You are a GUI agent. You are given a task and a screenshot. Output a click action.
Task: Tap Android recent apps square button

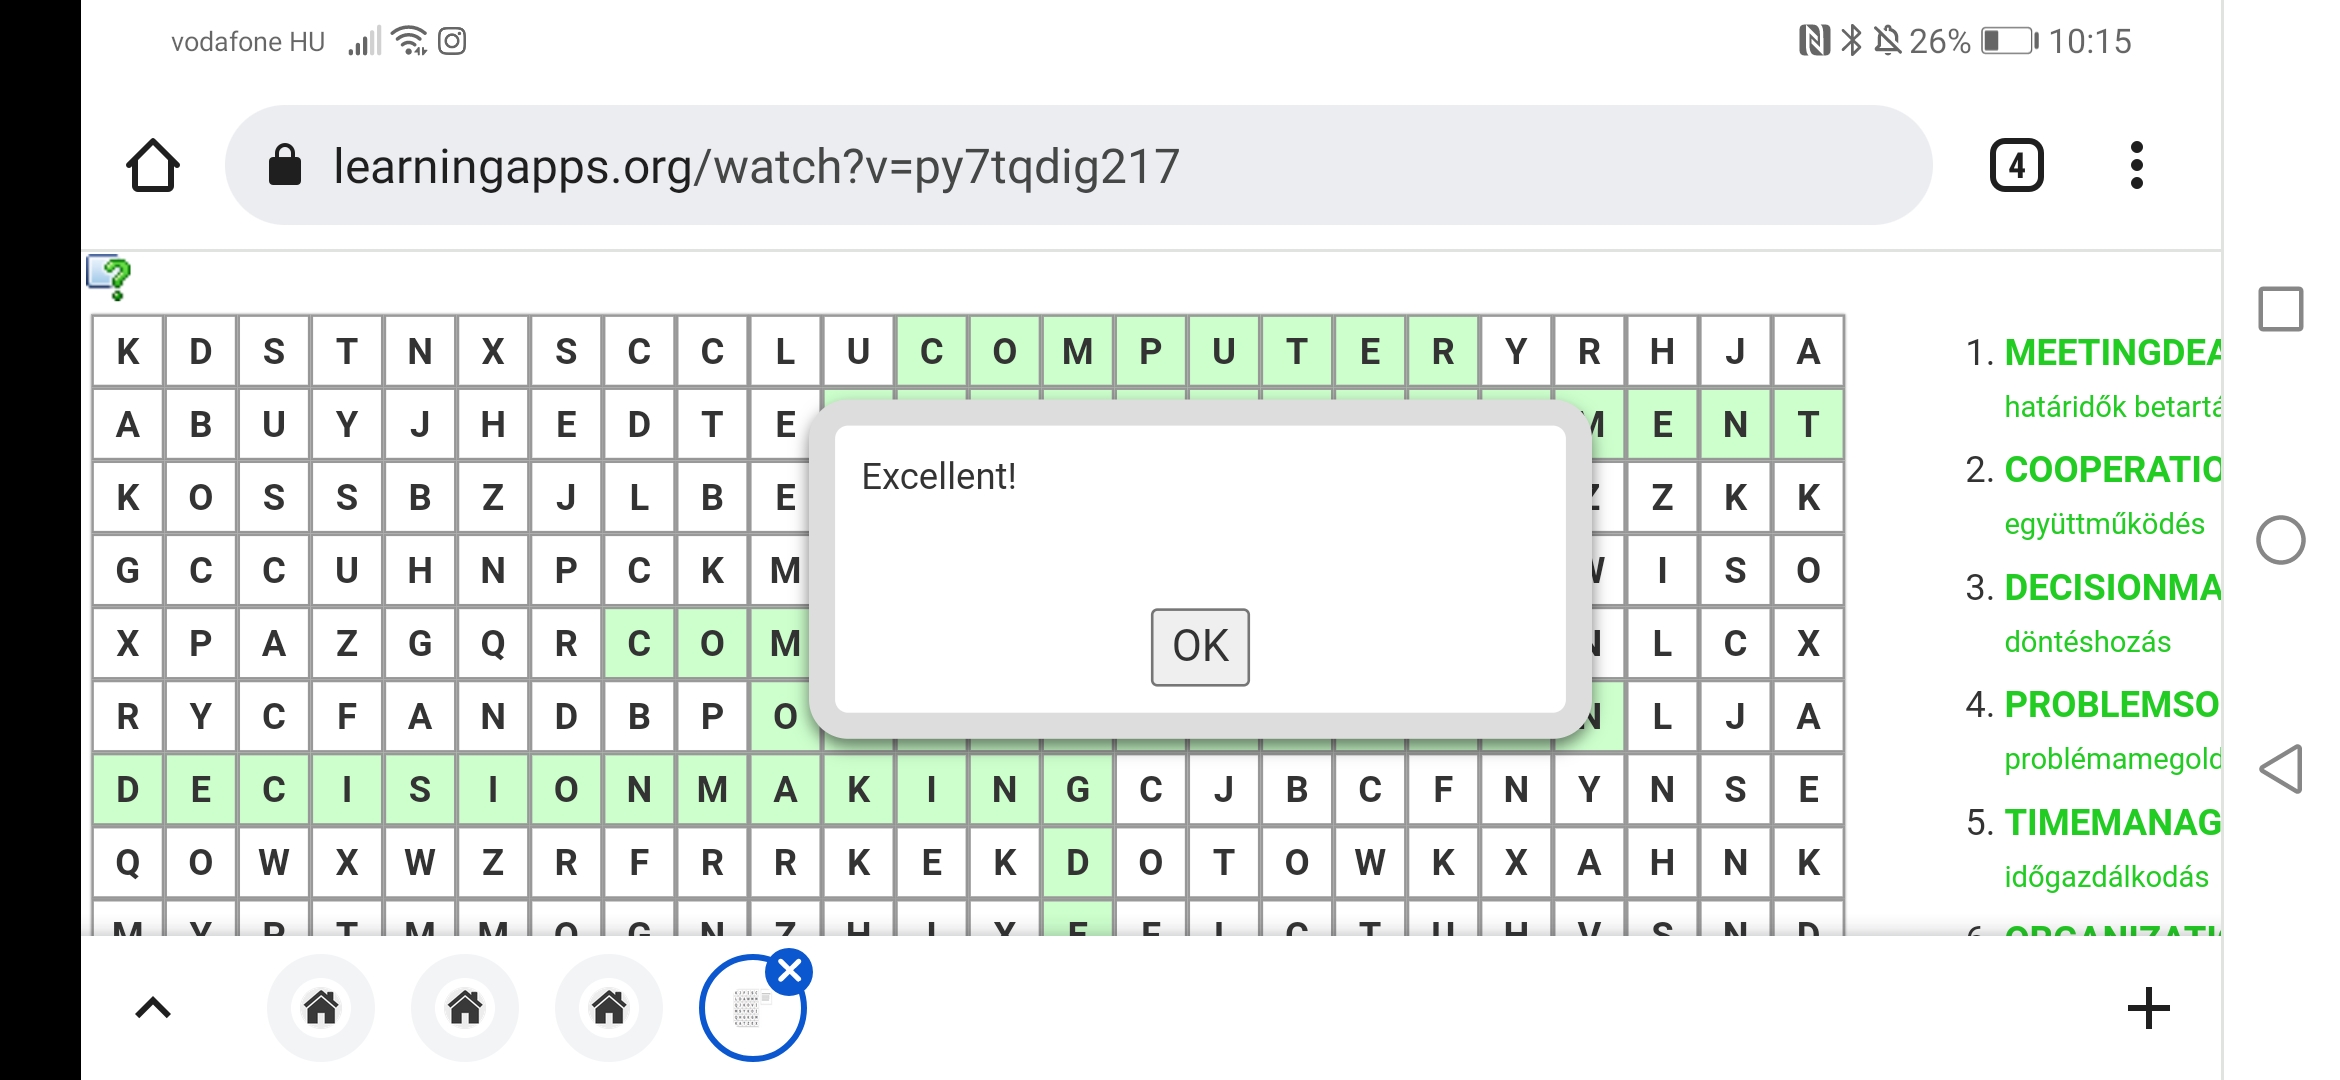click(2281, 309)
